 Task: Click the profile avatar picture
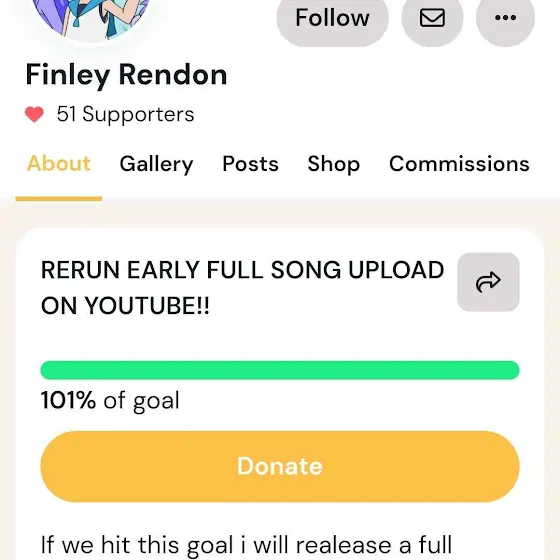[93, 16]
